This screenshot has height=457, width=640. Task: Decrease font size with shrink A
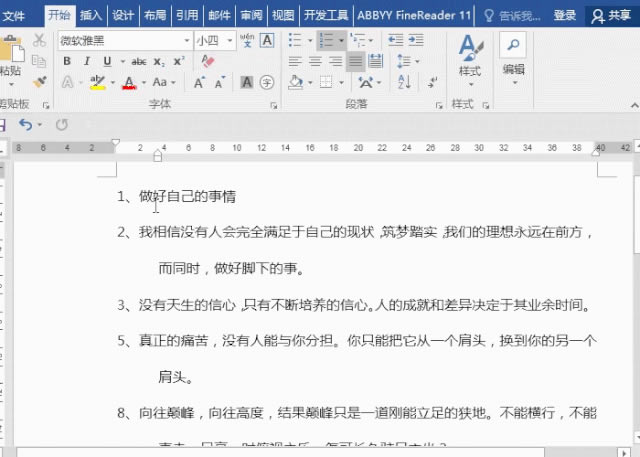click(x=220, y=82)
